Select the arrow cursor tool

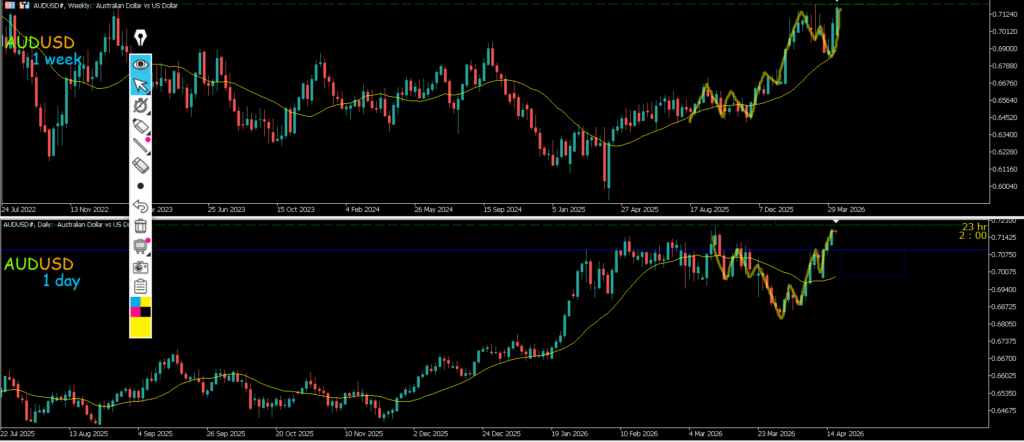point(141,83)
